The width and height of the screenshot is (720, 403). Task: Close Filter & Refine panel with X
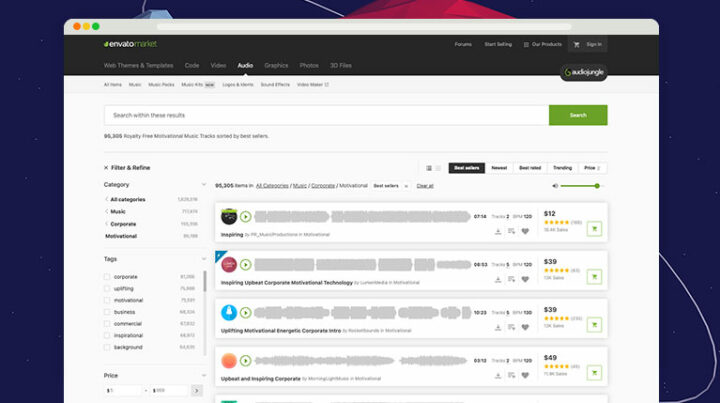click(x=106, y=168)
